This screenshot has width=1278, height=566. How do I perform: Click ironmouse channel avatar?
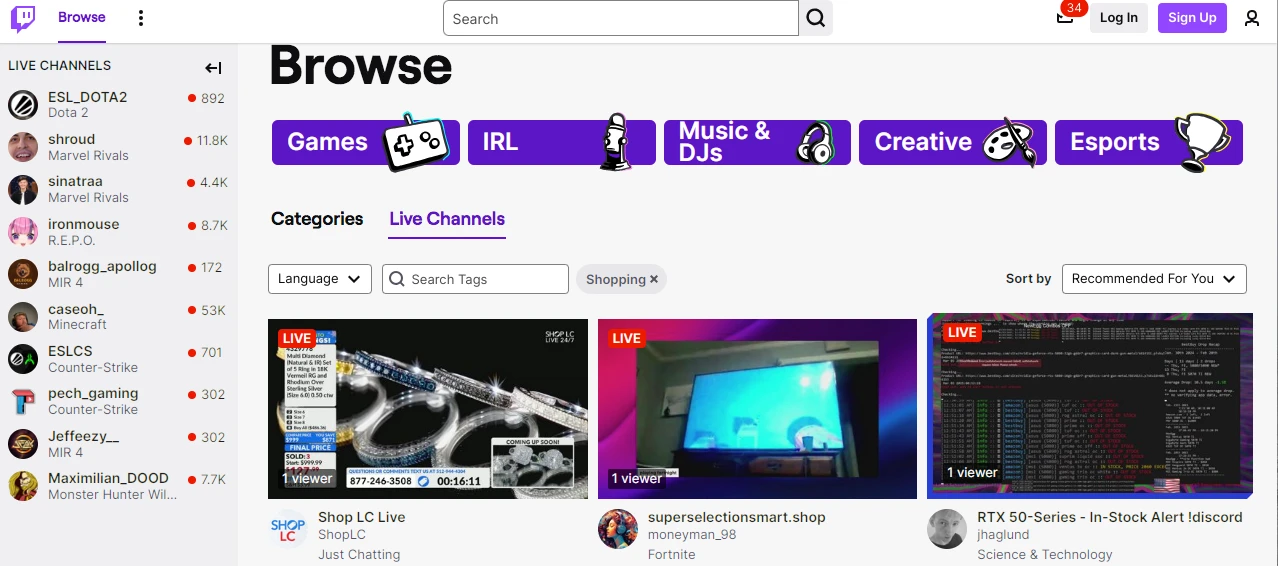(x=23, y=231)
